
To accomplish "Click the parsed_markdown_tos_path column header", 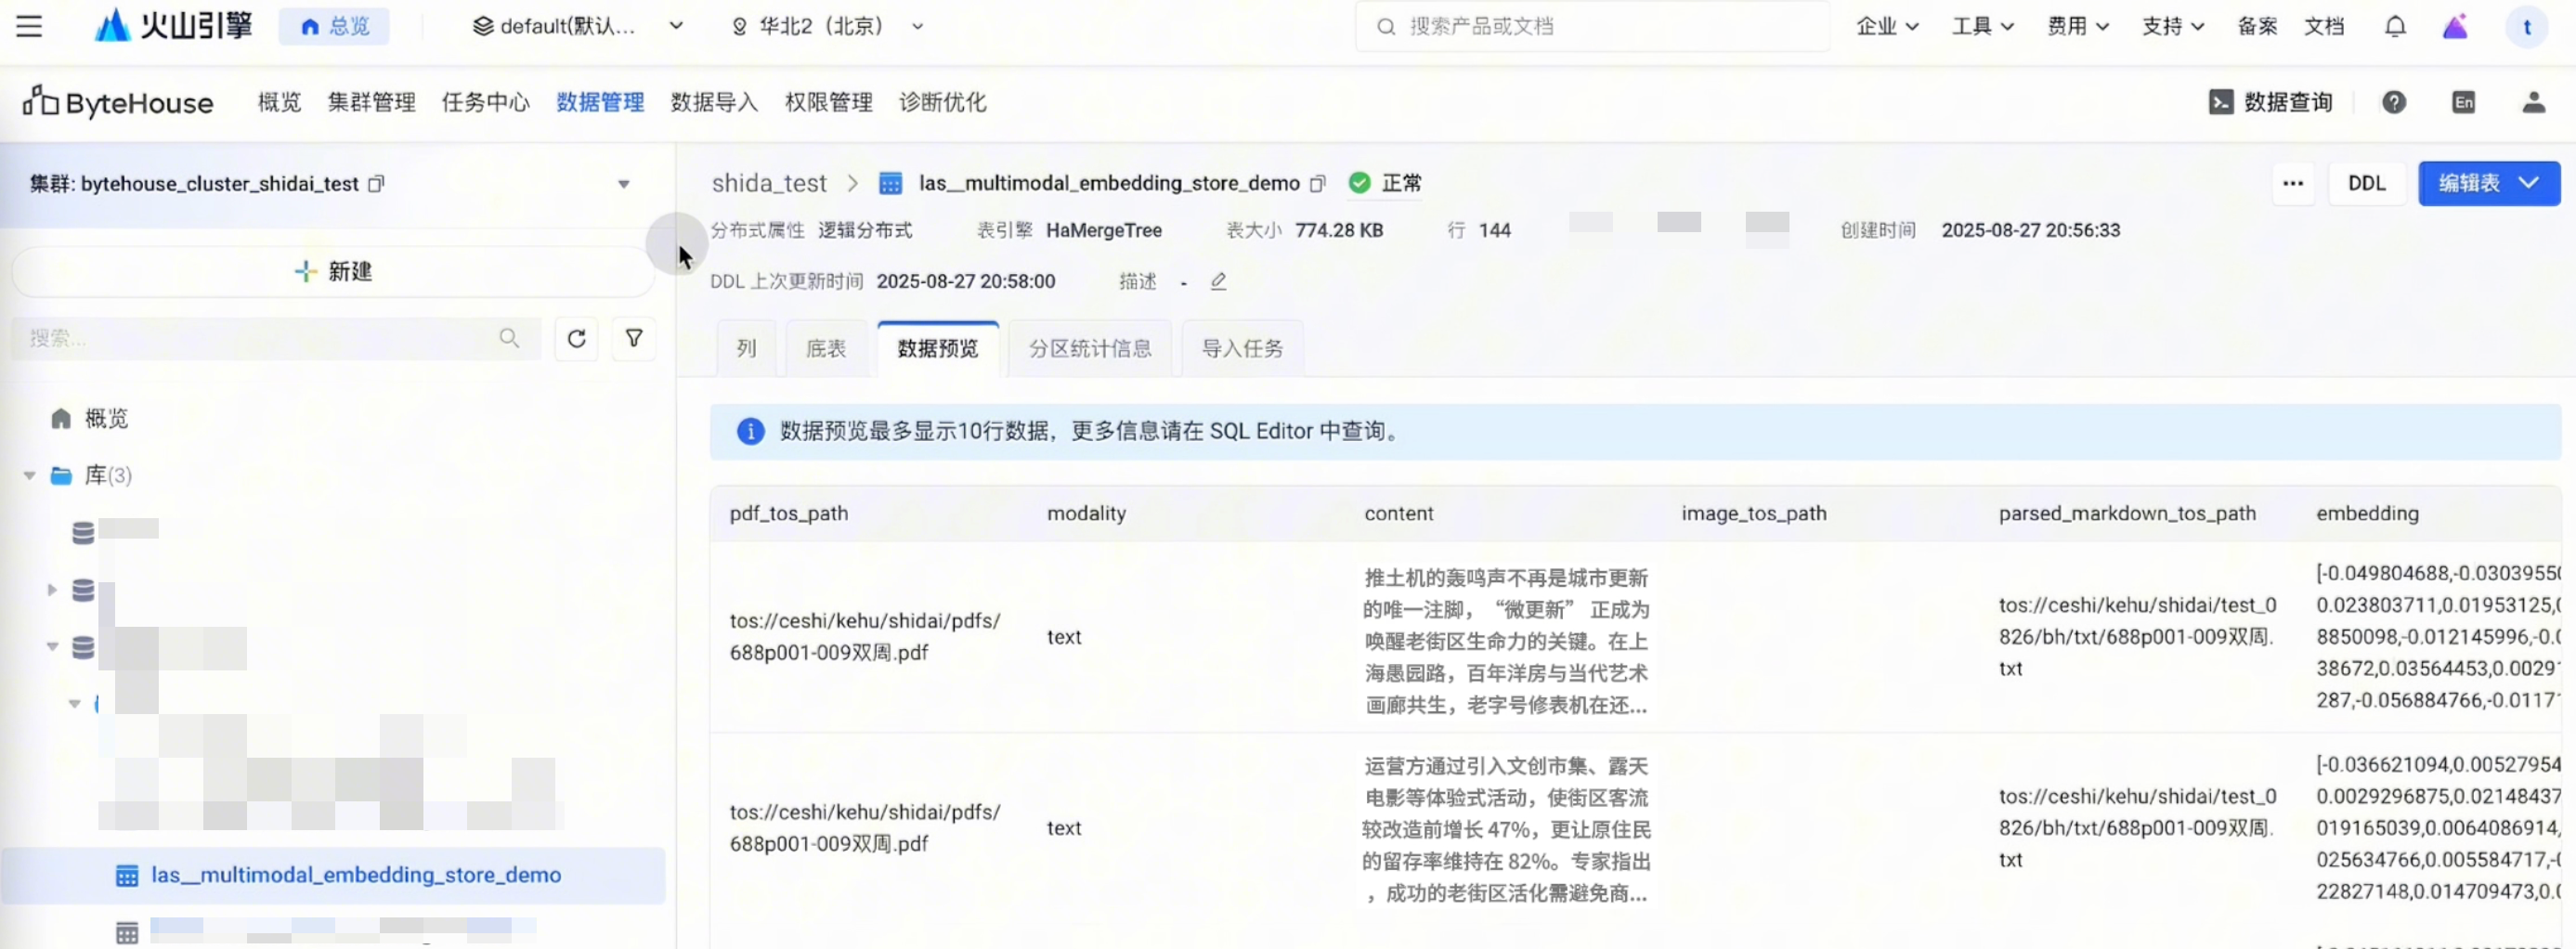I will (2127, 514).
